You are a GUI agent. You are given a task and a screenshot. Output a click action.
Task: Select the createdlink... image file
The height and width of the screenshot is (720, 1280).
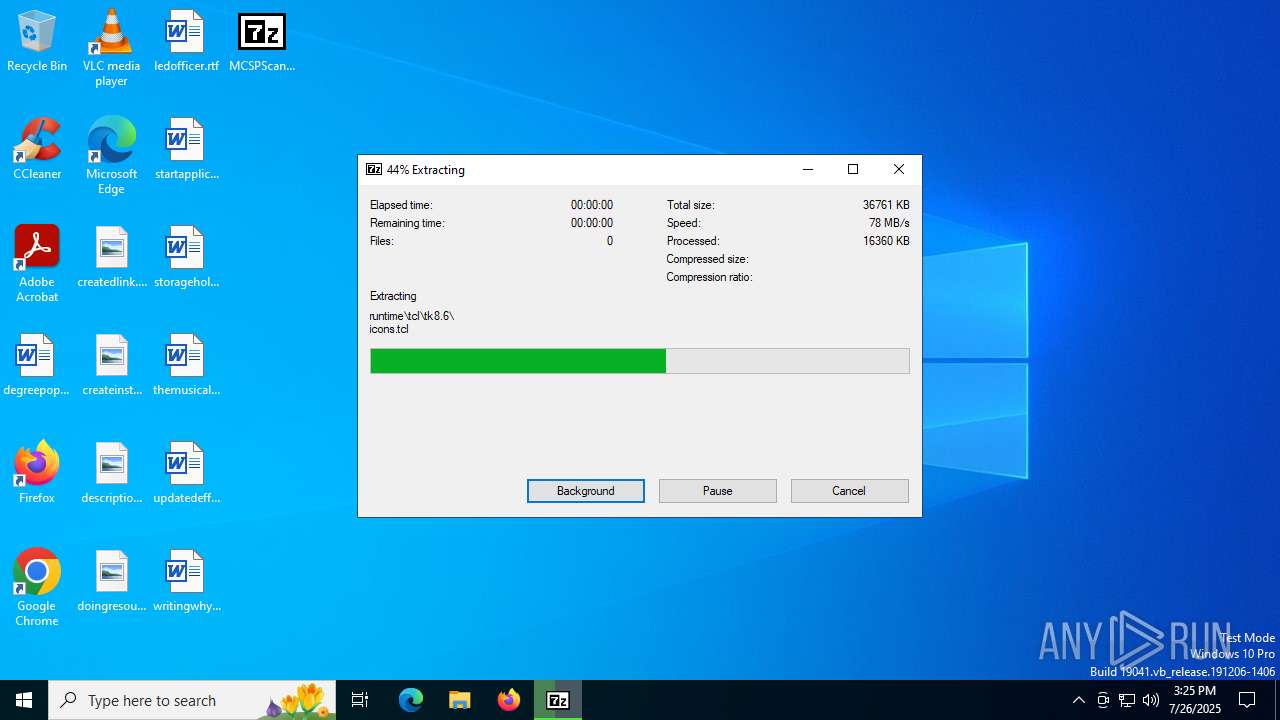click(x=111, y=257)
